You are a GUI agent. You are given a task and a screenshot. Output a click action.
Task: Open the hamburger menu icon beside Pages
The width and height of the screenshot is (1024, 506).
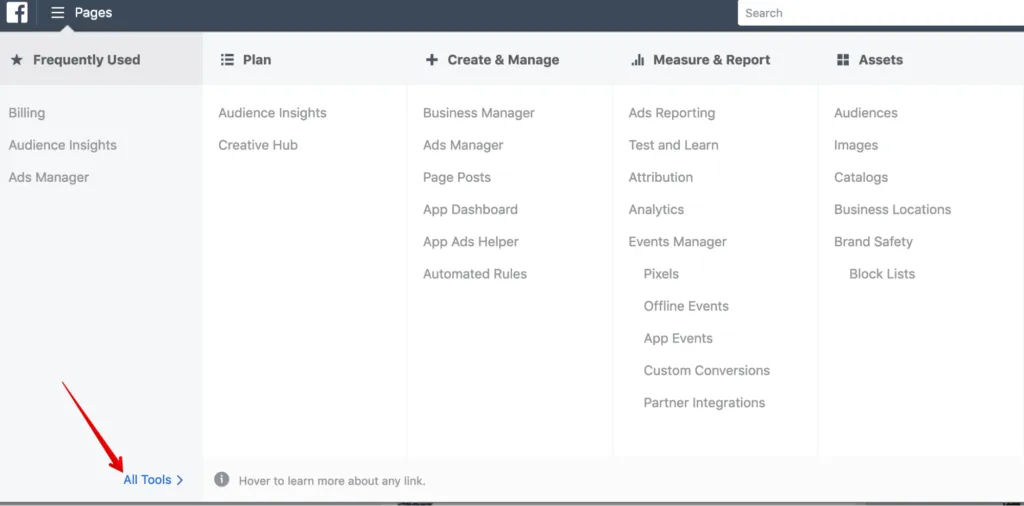[x=58, y=13]
